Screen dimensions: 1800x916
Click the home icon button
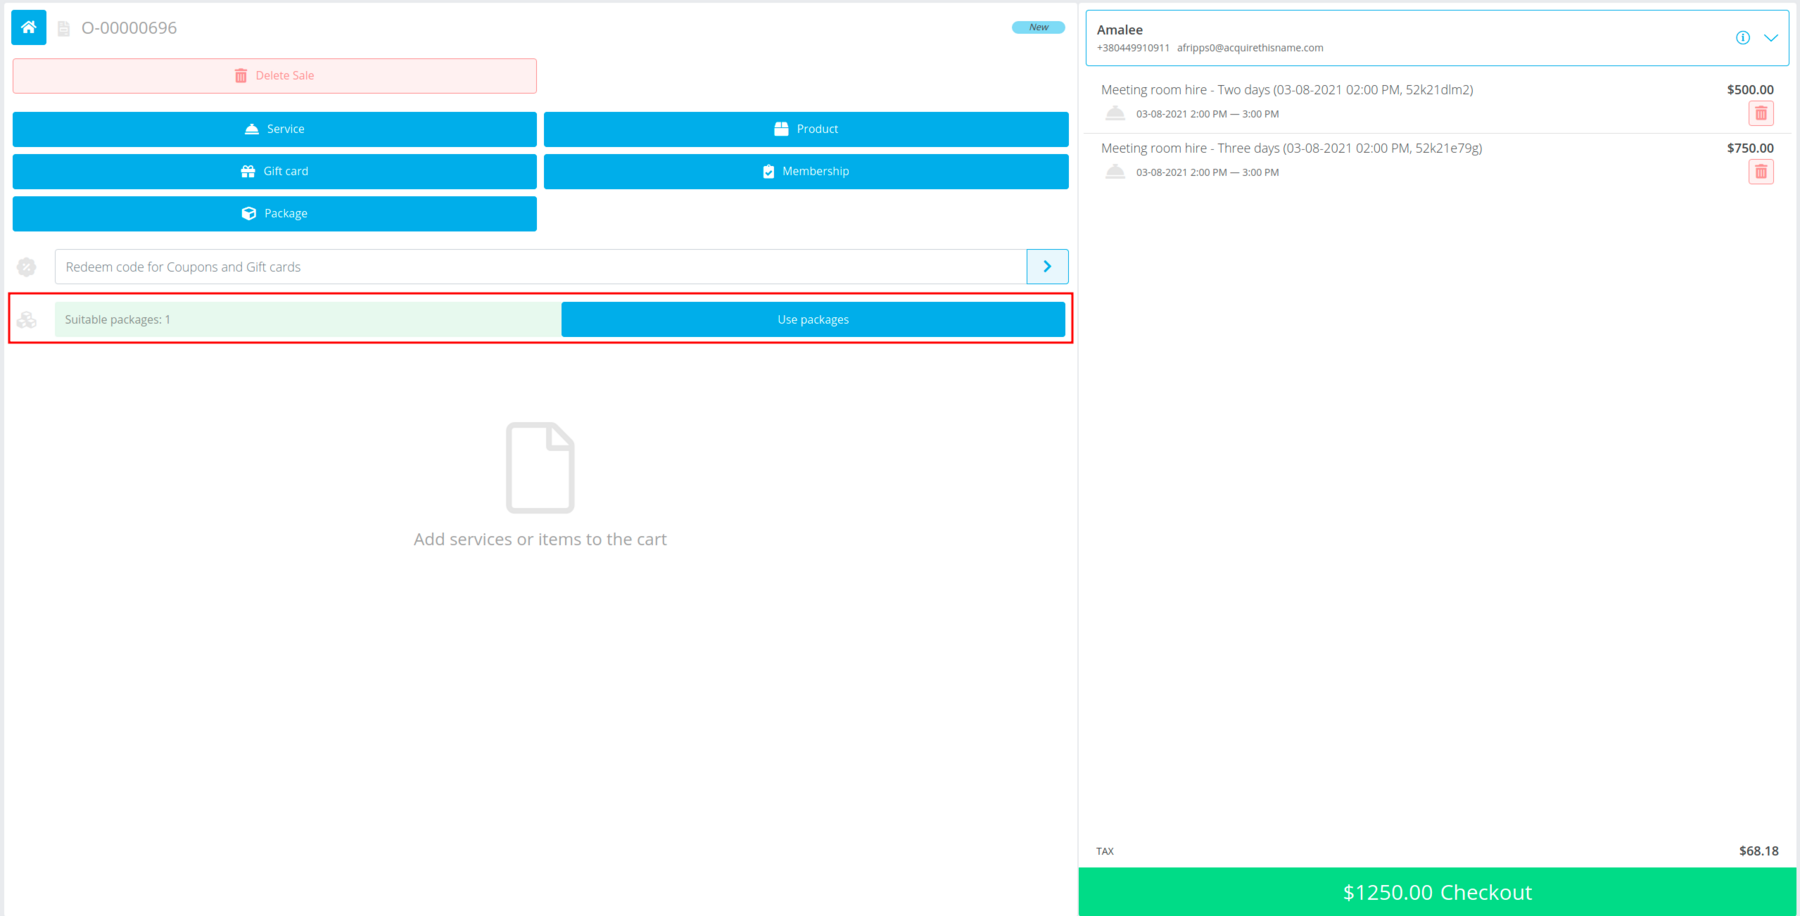coord(28,28)
